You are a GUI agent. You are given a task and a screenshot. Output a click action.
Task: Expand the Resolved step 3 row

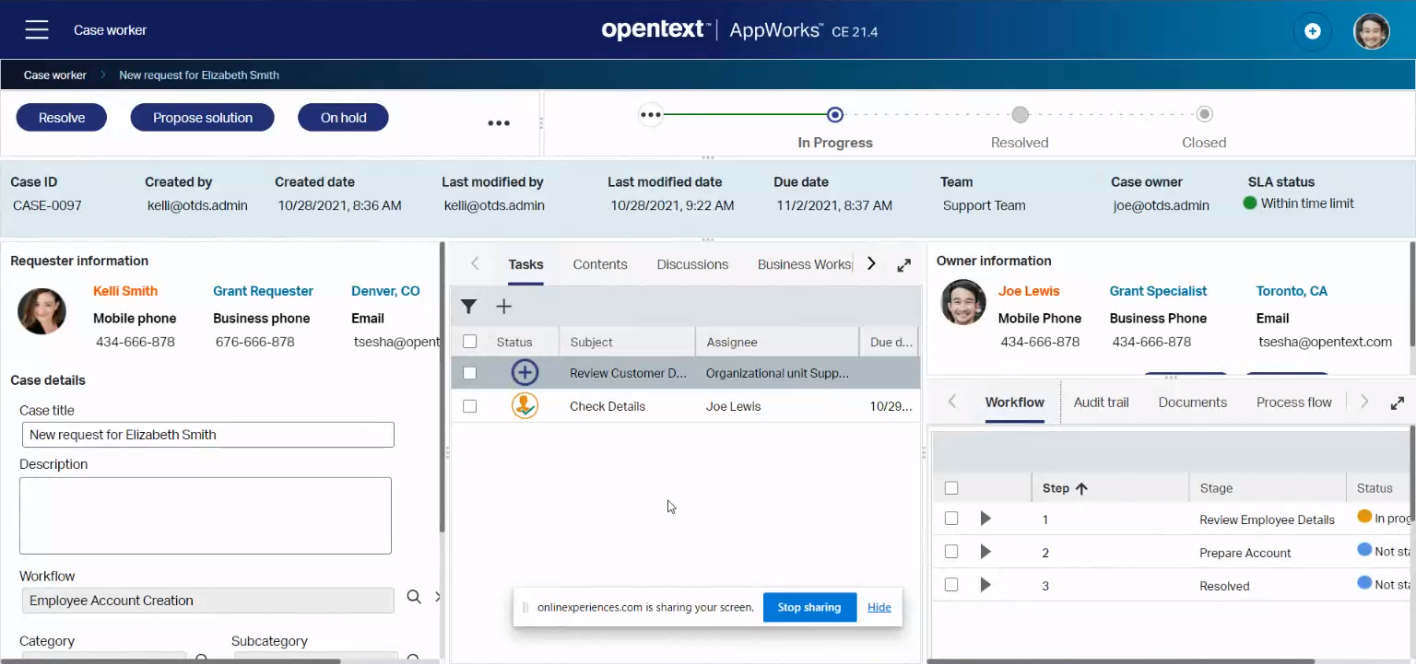coord(985,585)
